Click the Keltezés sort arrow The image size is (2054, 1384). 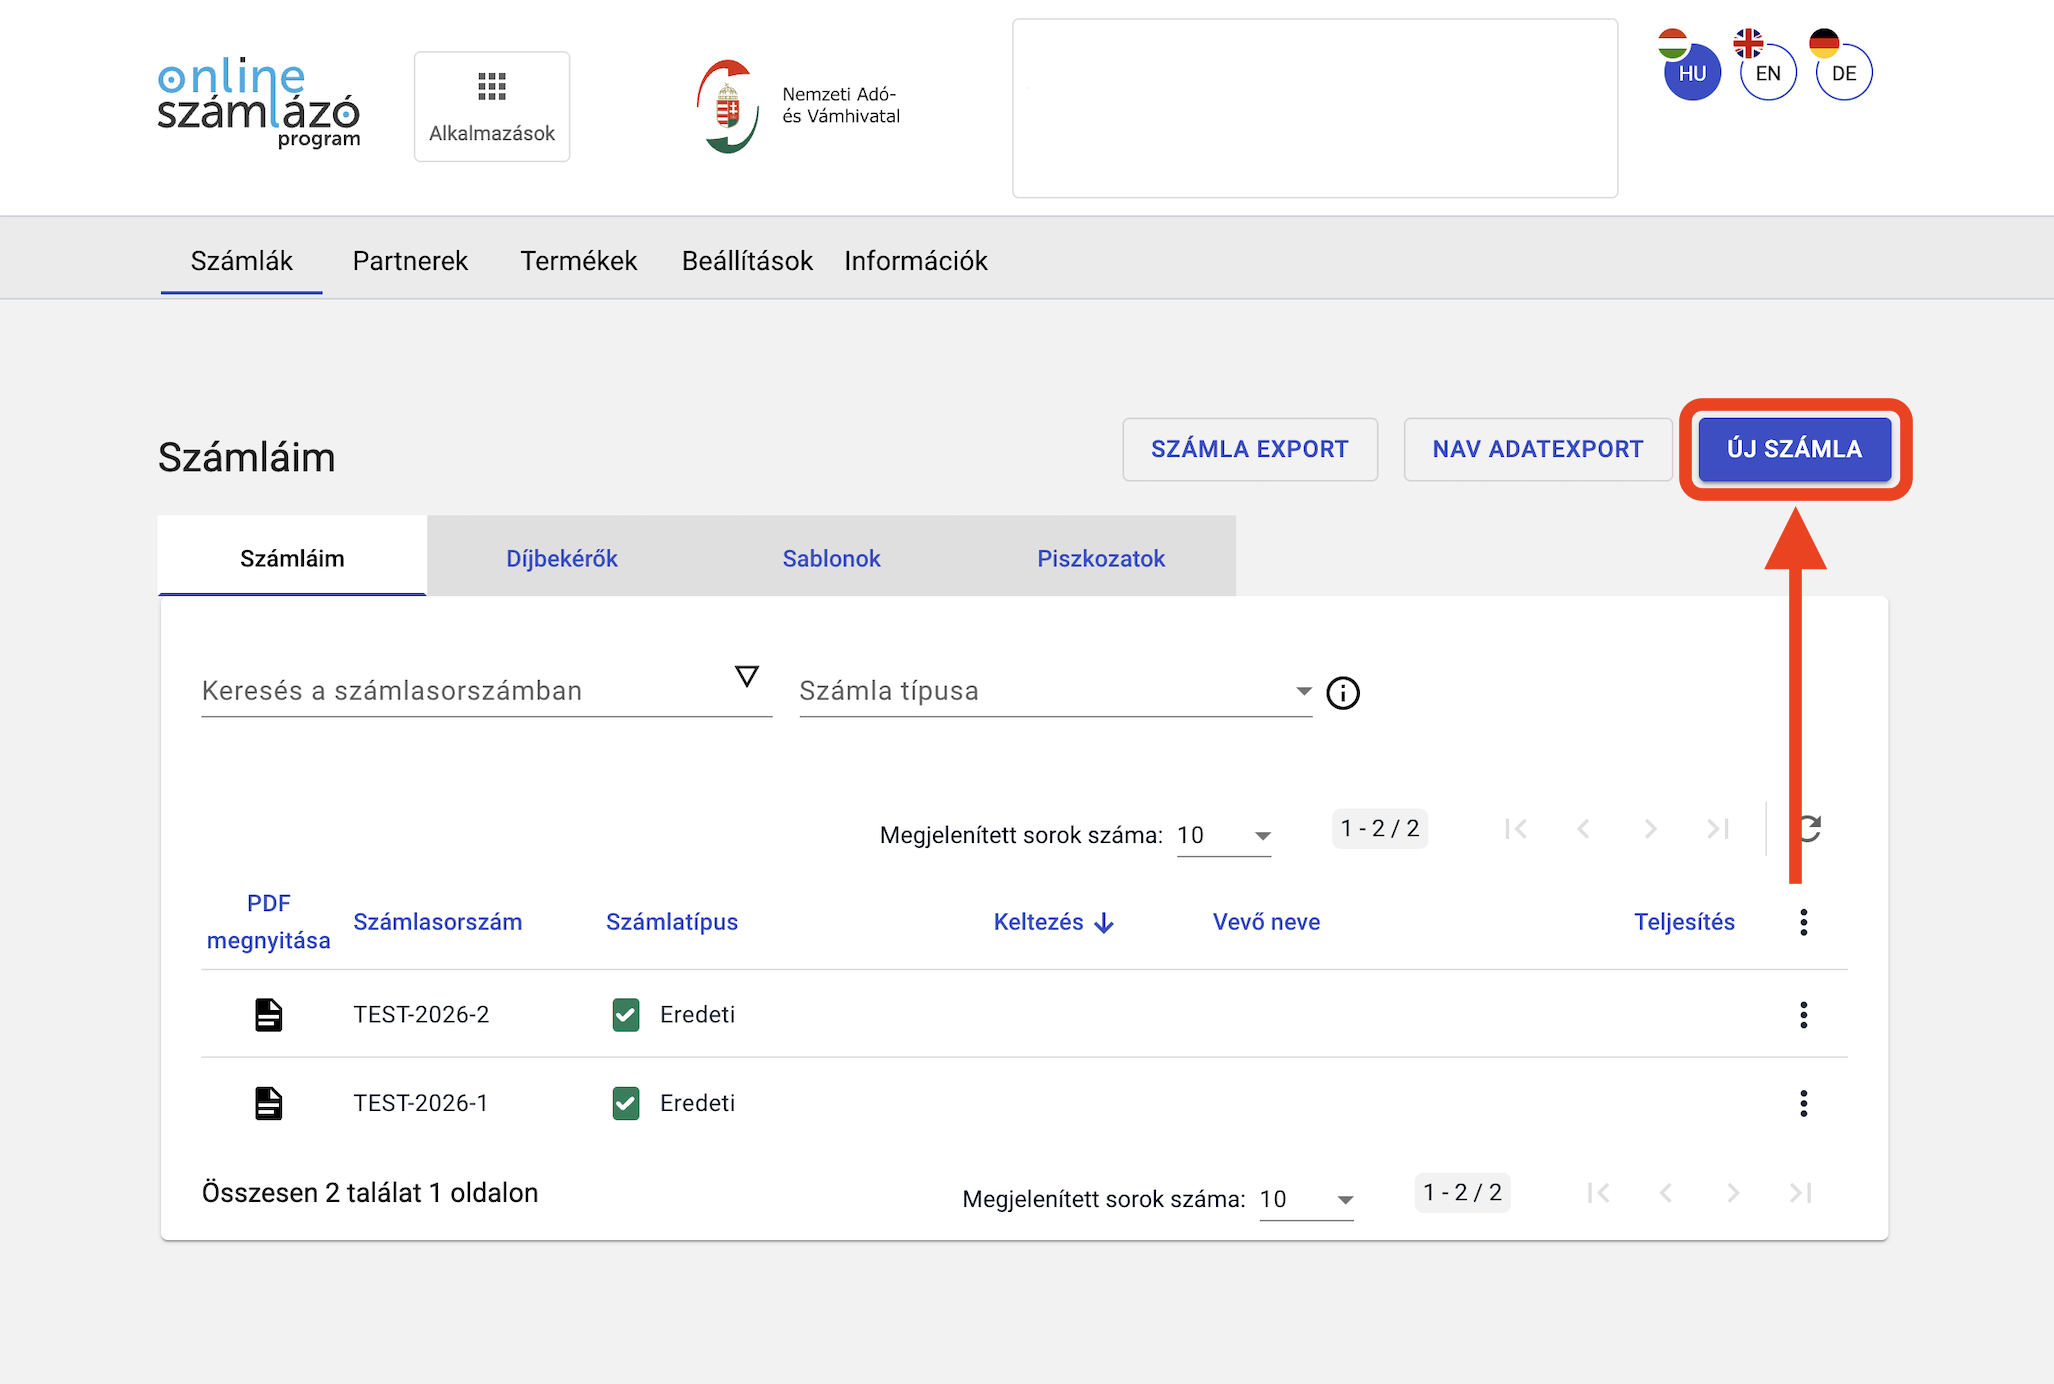click(1104, 923)
